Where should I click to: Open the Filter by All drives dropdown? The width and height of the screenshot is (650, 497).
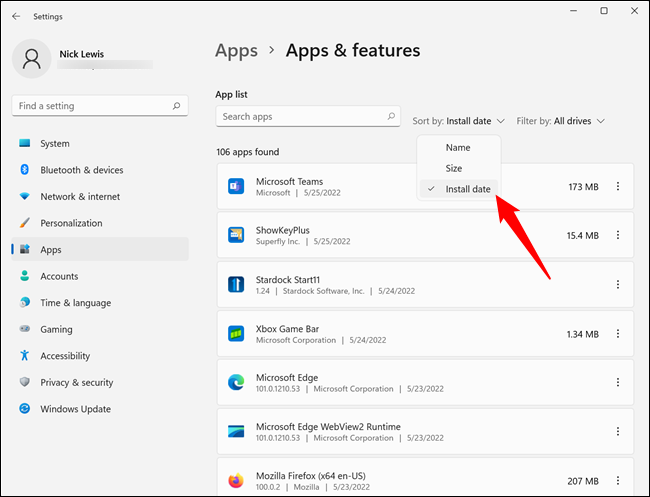(x=560, y=121)
